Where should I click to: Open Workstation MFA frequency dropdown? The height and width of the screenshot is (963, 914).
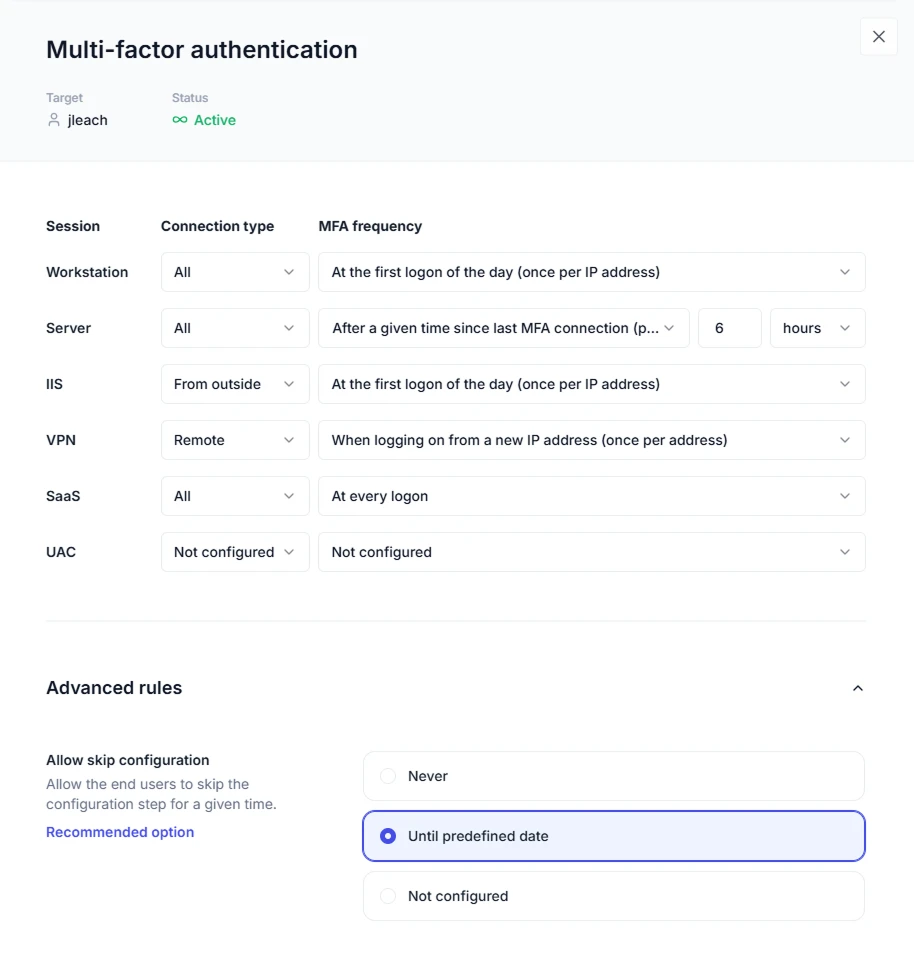[591, 272]
